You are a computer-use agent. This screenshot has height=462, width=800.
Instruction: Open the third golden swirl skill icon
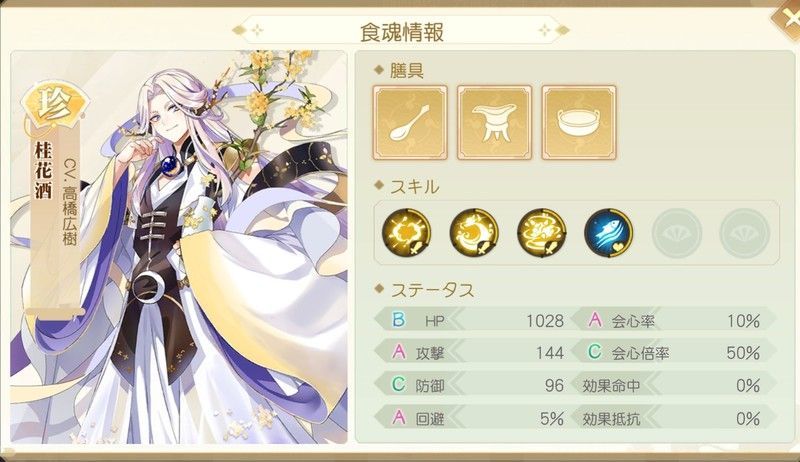pyautogui.click(x=541, y=233)
